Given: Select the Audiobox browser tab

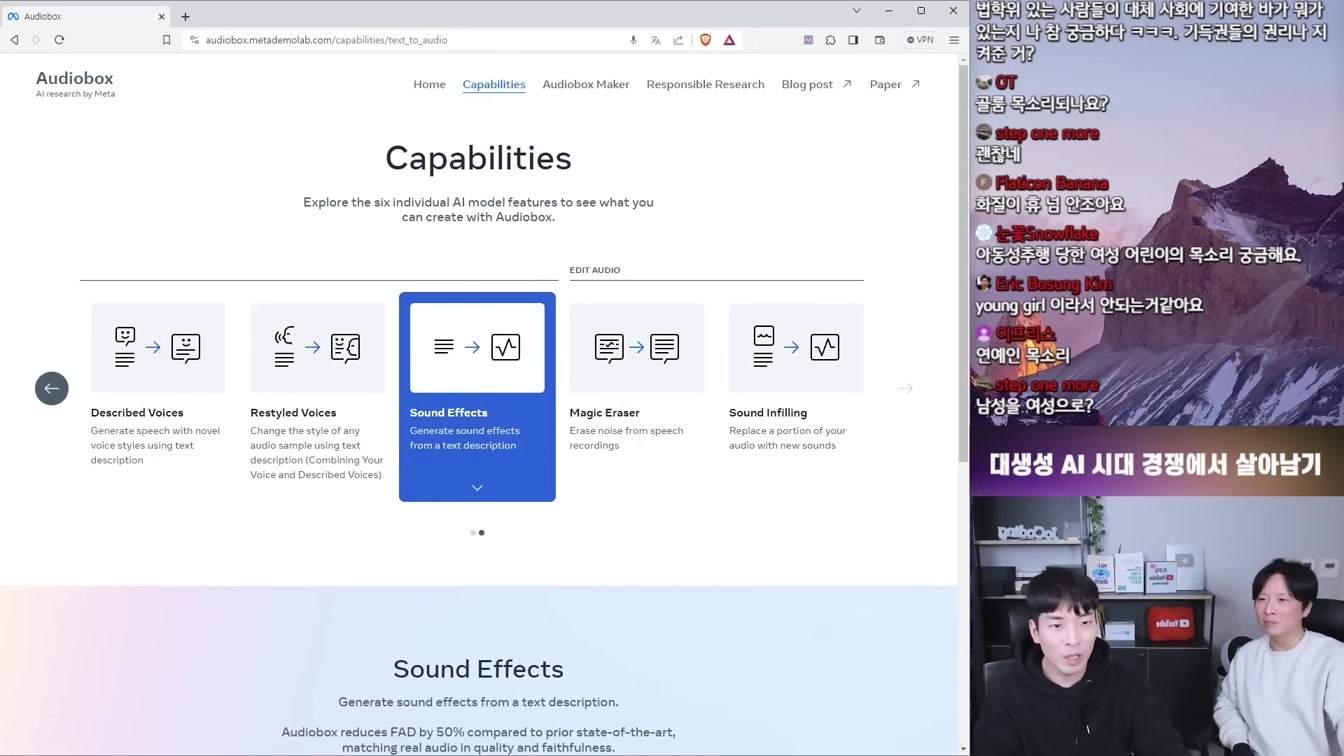Looking at the screenshot, I should click(x=87, y=16).
